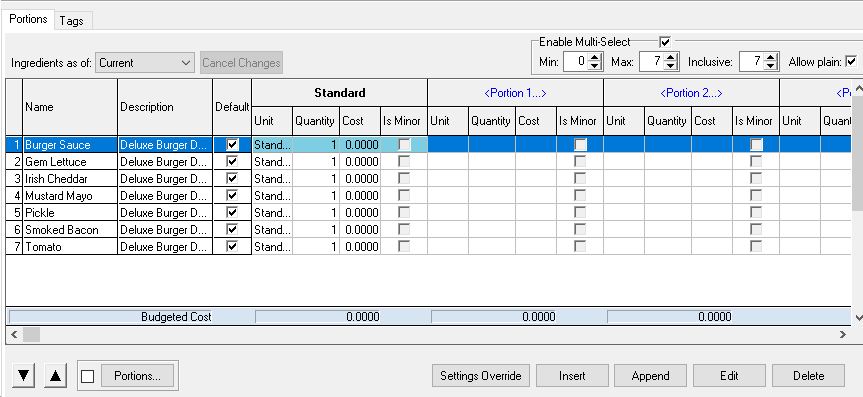The height and width of the screenshot is (397, 863).
Task: Increase the Max spinner value
Action: click(x=670, y=58)
